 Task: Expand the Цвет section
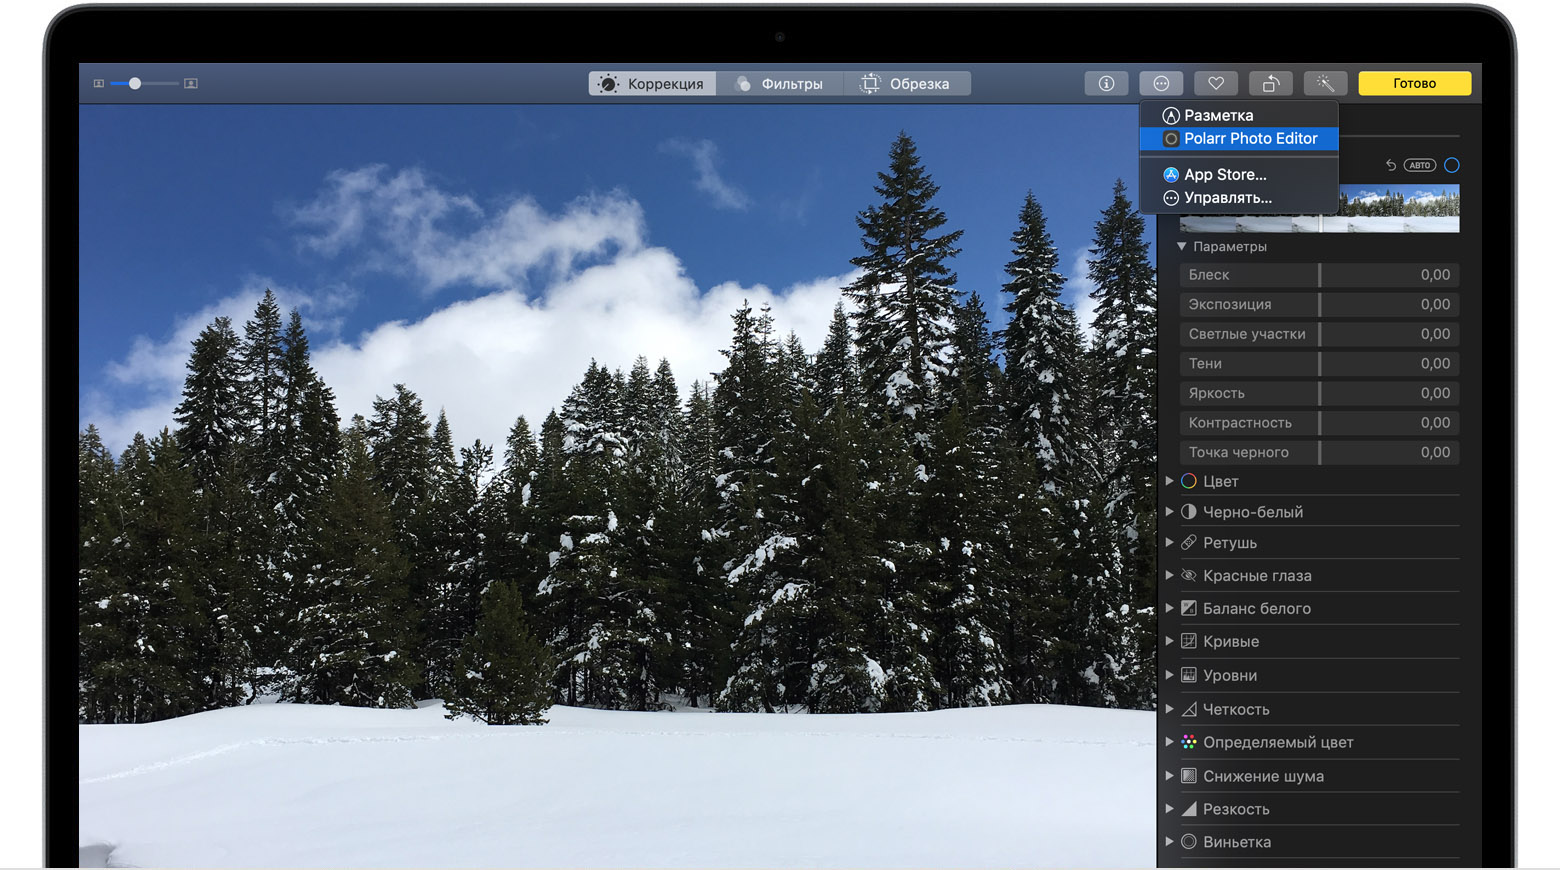[1169, 481]
